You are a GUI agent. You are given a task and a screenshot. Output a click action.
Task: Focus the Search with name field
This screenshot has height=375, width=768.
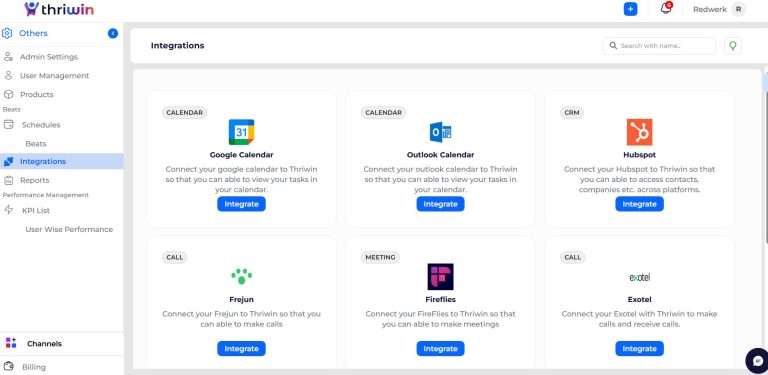[x=659, y=46]
